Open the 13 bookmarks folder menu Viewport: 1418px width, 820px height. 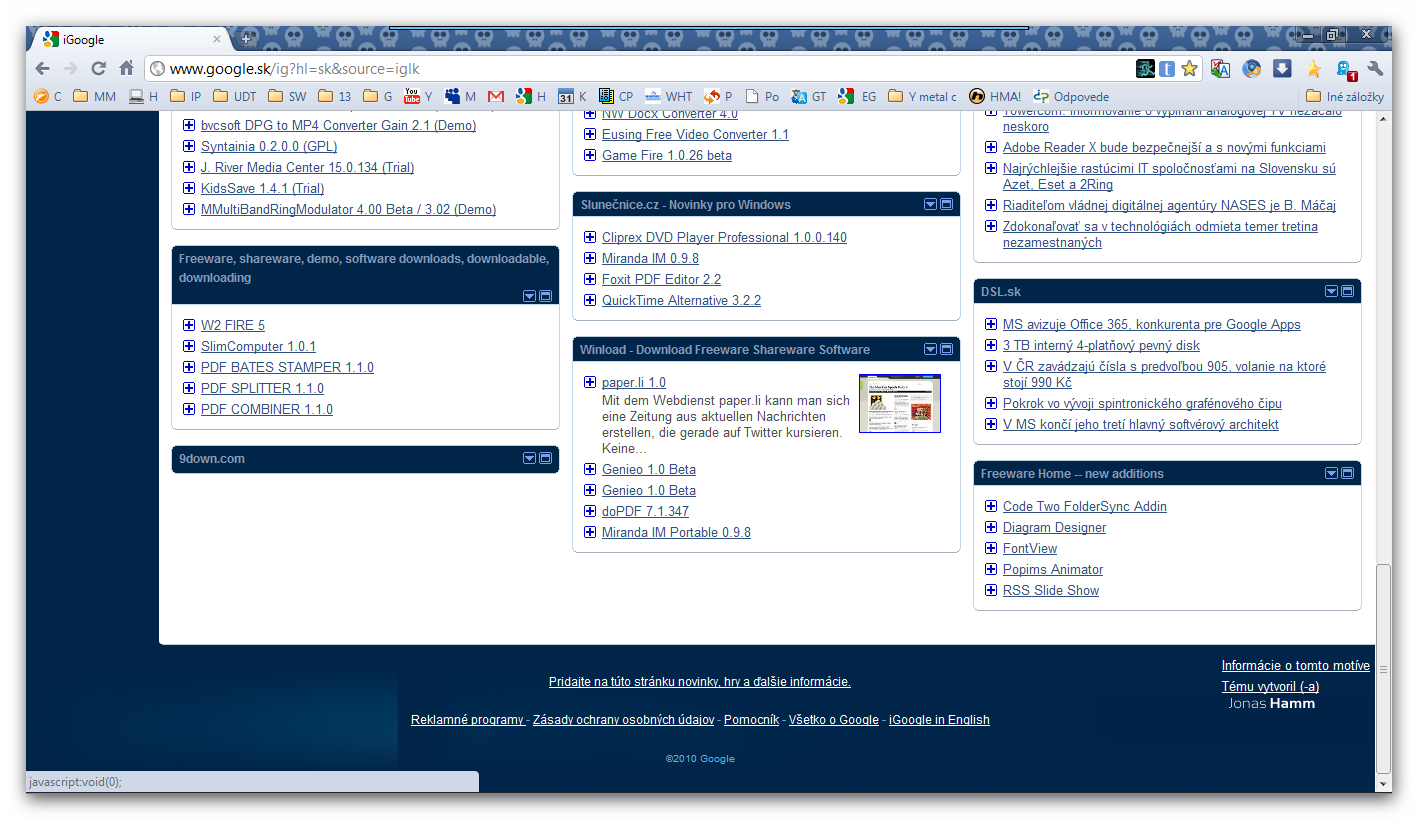335,97
